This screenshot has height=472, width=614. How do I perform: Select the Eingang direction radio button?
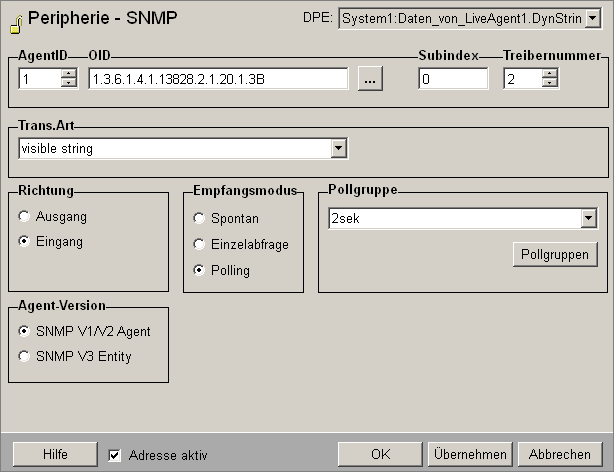[x=25, y=241]
